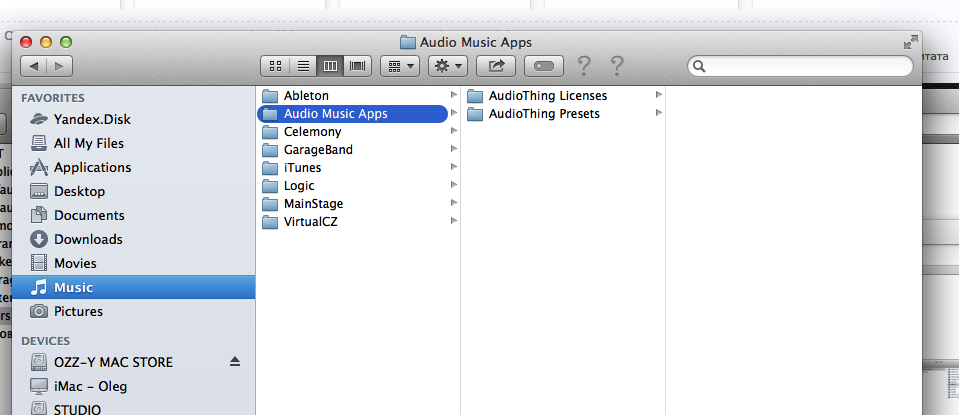This screenshot has height=415, width=959.
Task: Open Downloads in the sidebar
Action: pyautogui.click(x=133, y=239)
